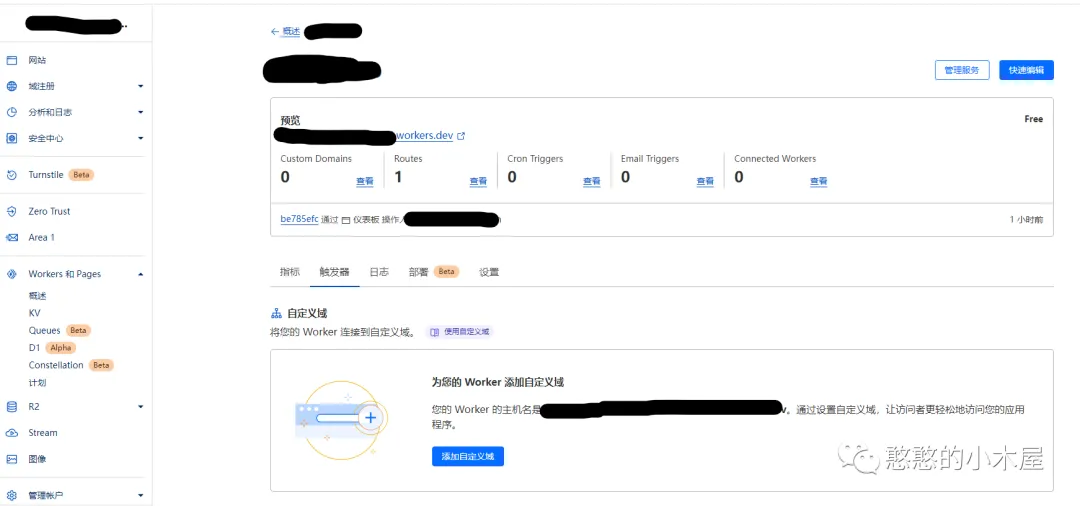Click the Area 1 envelope icon
The image size is (1080, 506).
pyautogui.click(x=12, y=238)
